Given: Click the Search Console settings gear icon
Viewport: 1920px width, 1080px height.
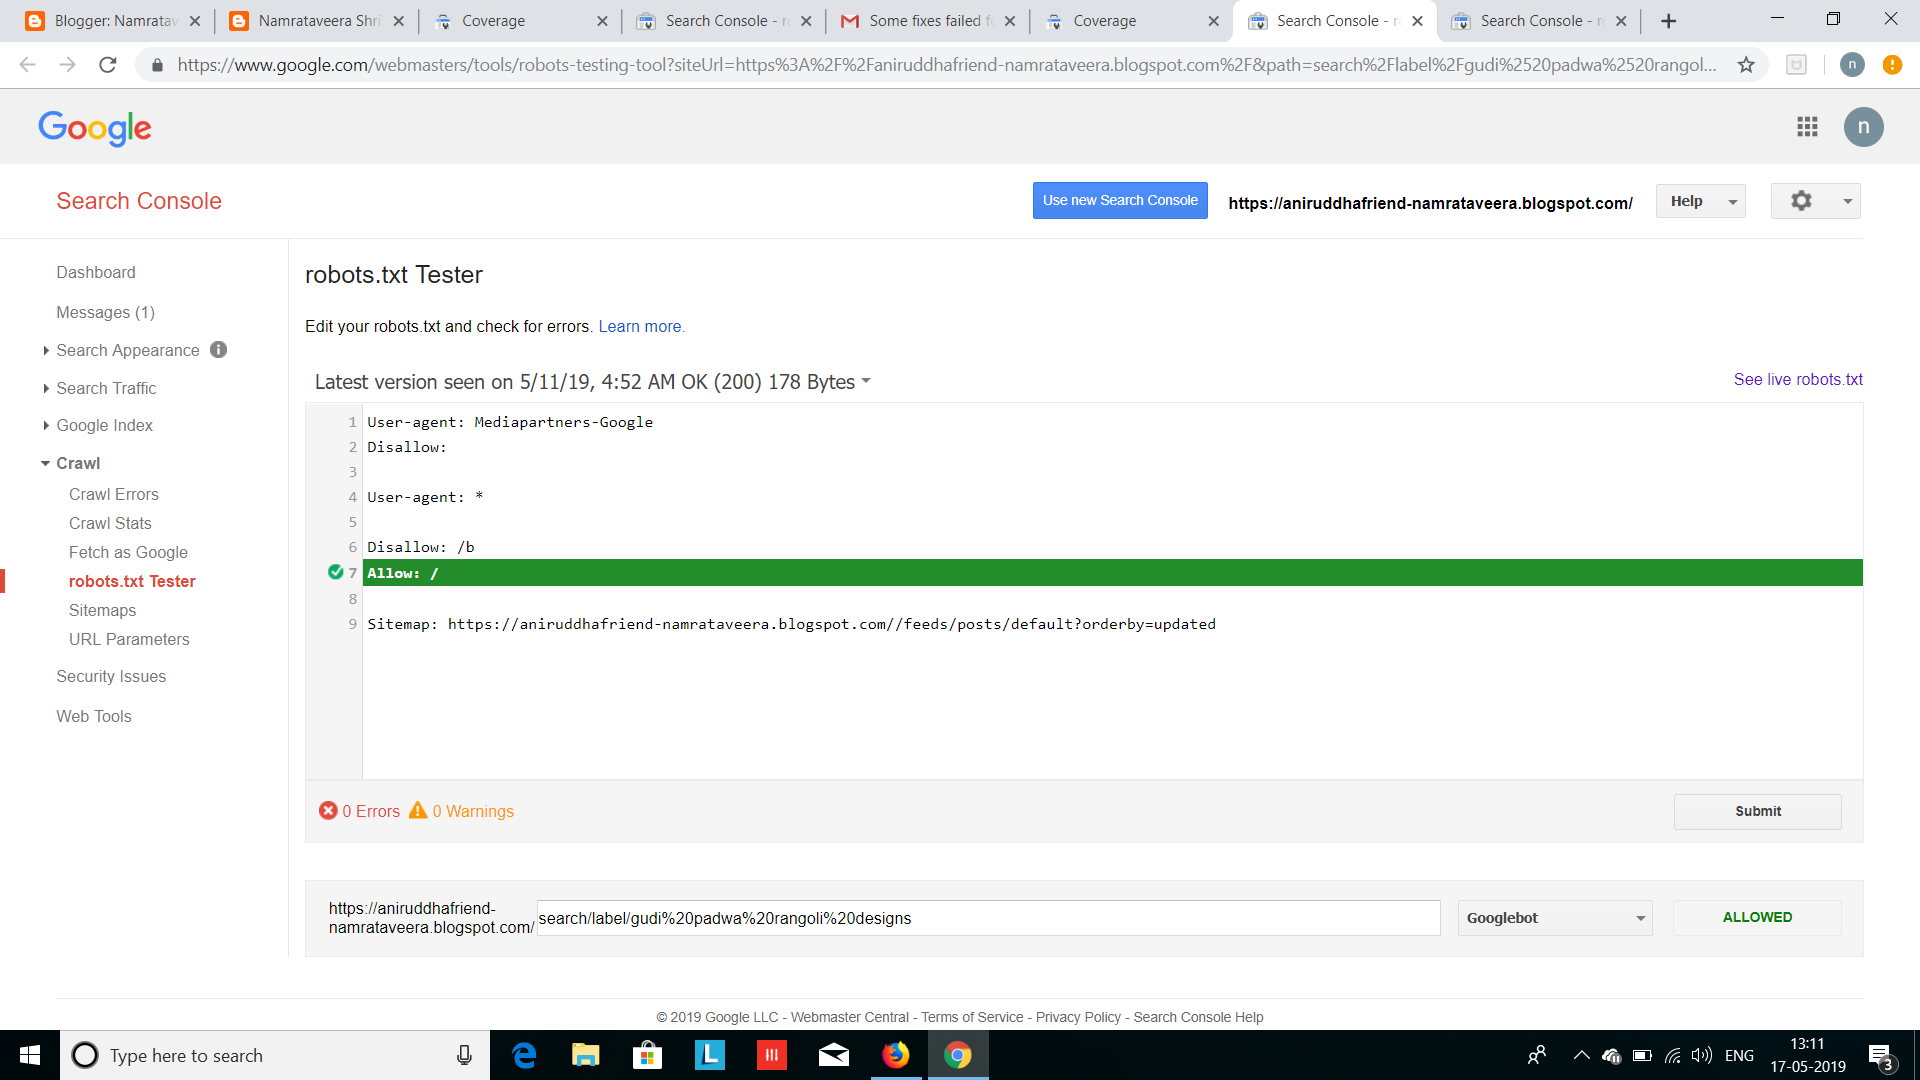Looking at the screenshot, I should click(x=1799, y=200).
